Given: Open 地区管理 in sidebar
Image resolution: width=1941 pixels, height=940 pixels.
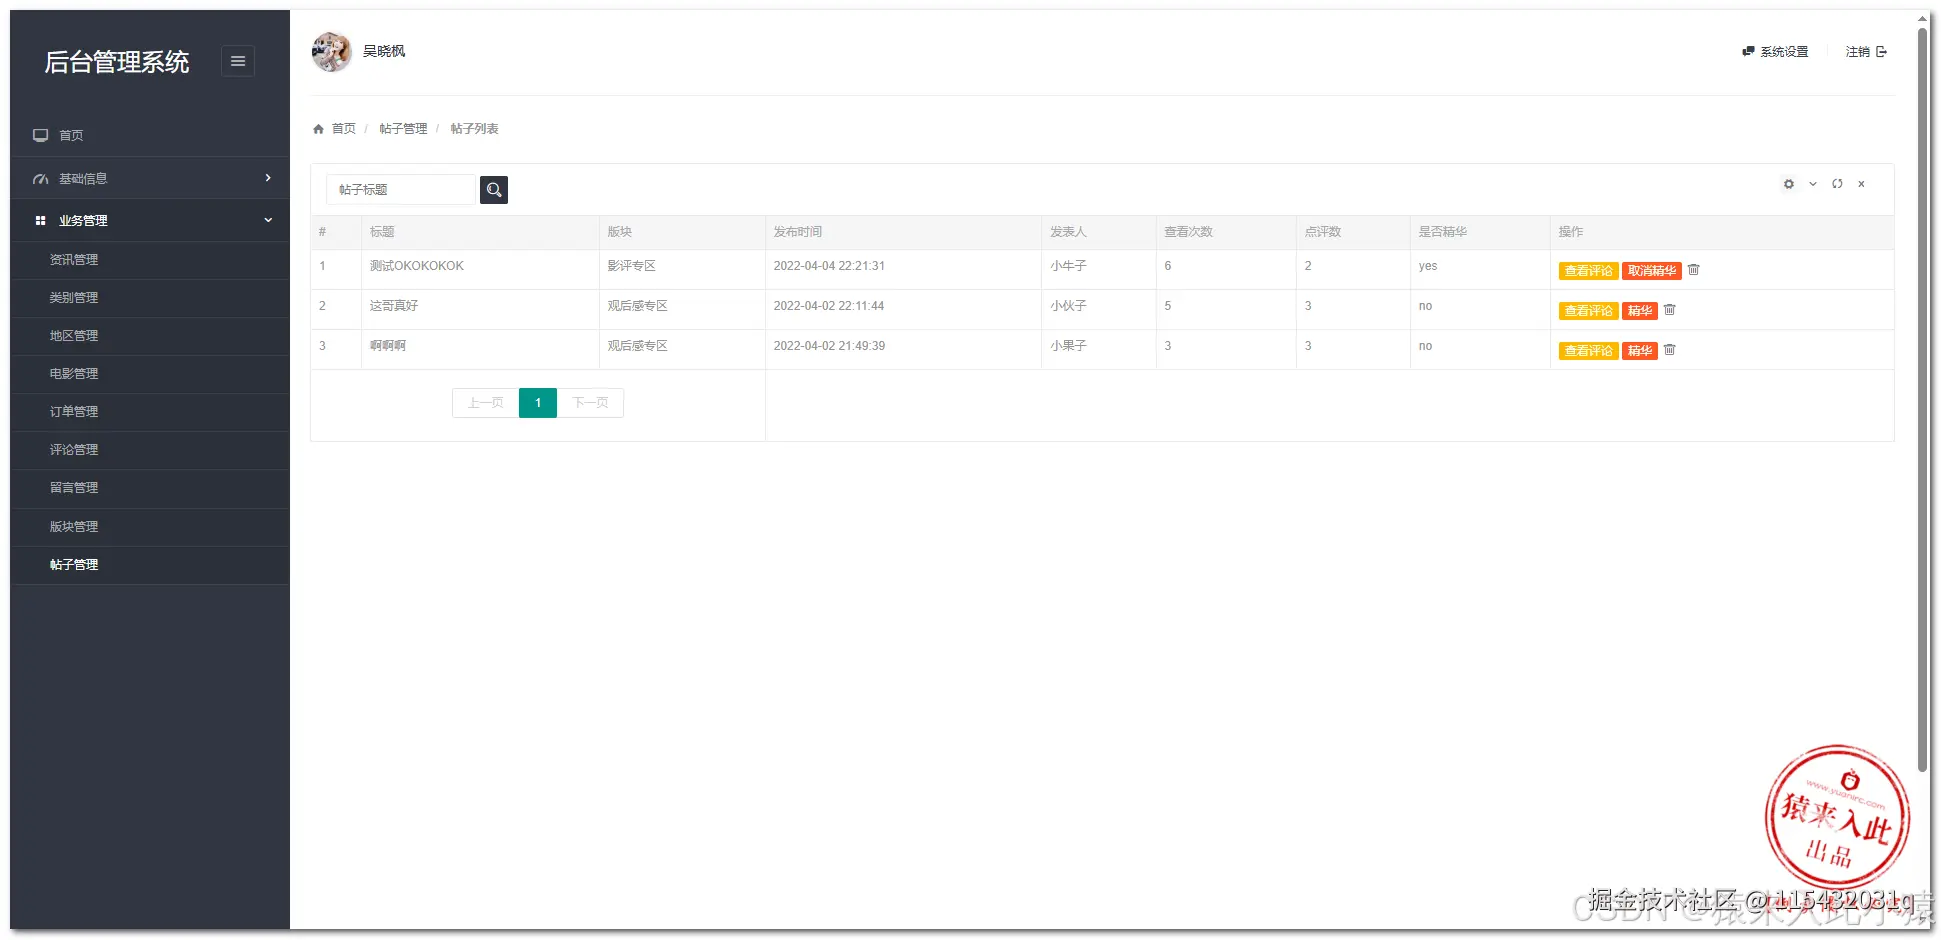Looking at the screenshot, I should click(150, 336).
